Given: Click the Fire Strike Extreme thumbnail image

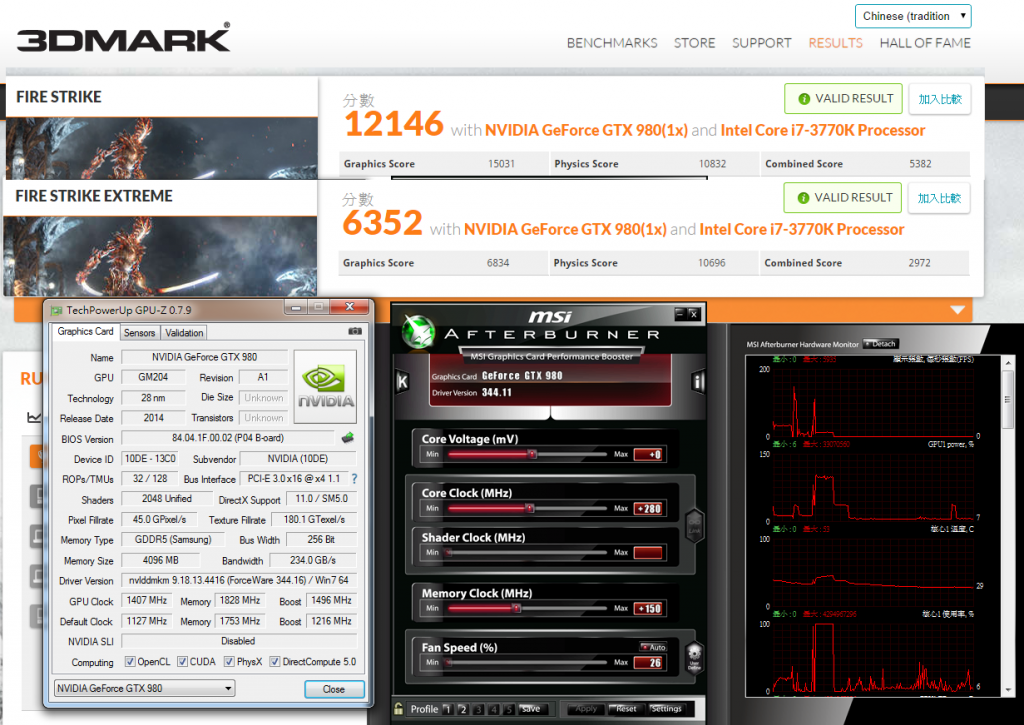Looking at the screenshot, I should click(x=160, y=256).
